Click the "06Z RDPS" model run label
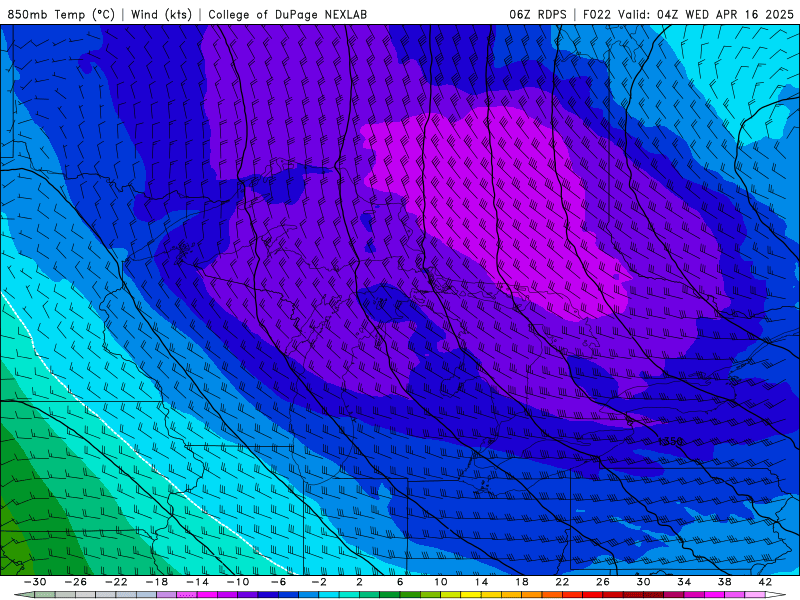 pos(538,14)
